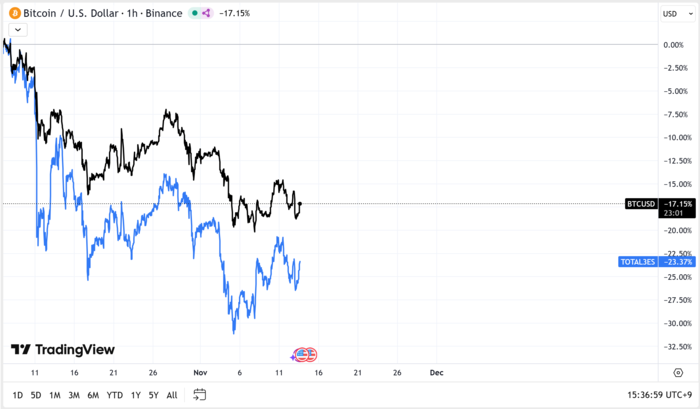Screen dimensions: 700x409
Task: Select the YTD range button
Action: click(115, 394)
